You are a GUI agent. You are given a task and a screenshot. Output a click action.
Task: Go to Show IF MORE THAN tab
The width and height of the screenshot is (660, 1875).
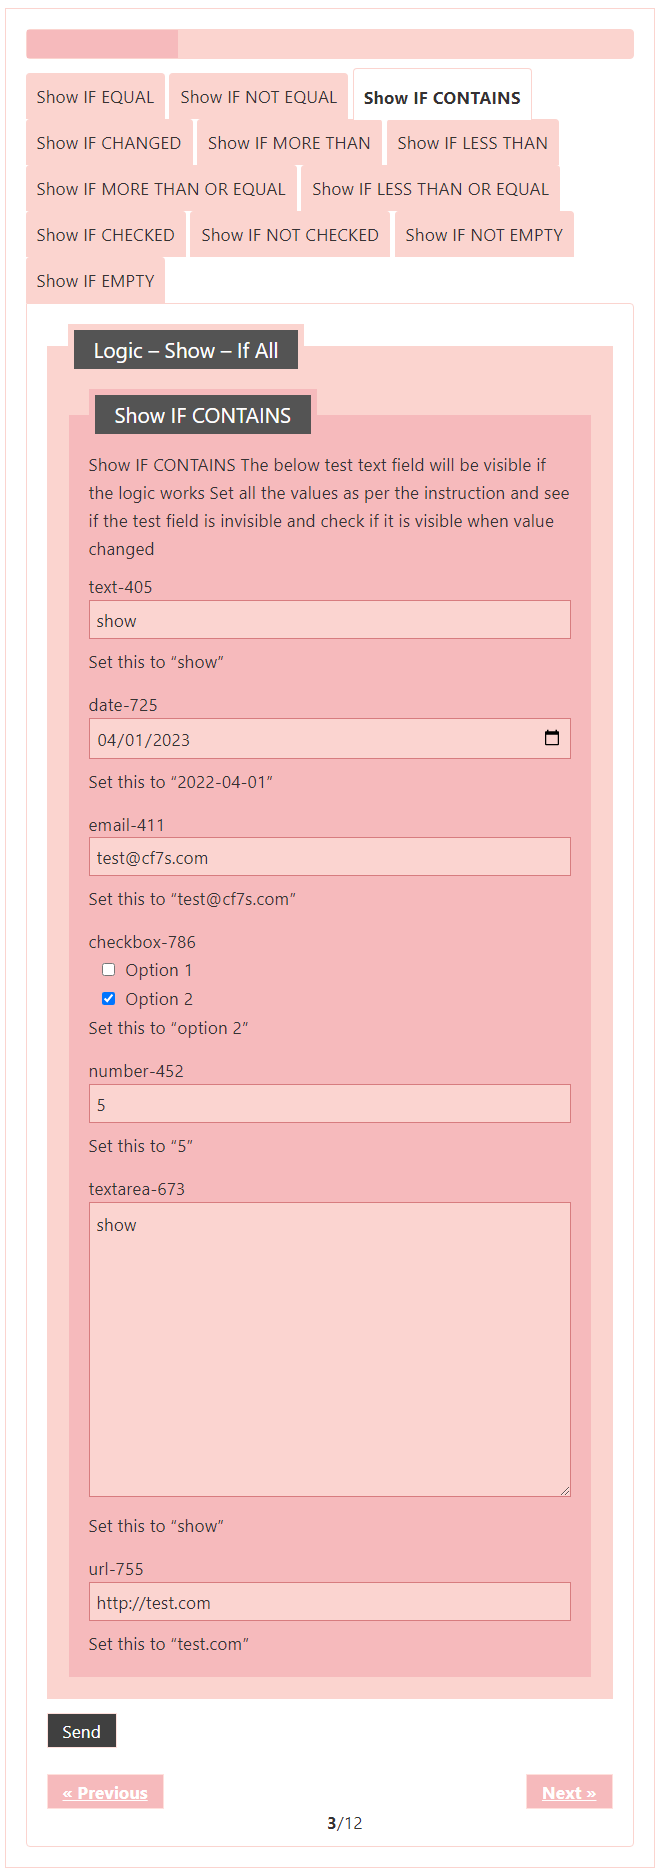[x=289, y=143]
